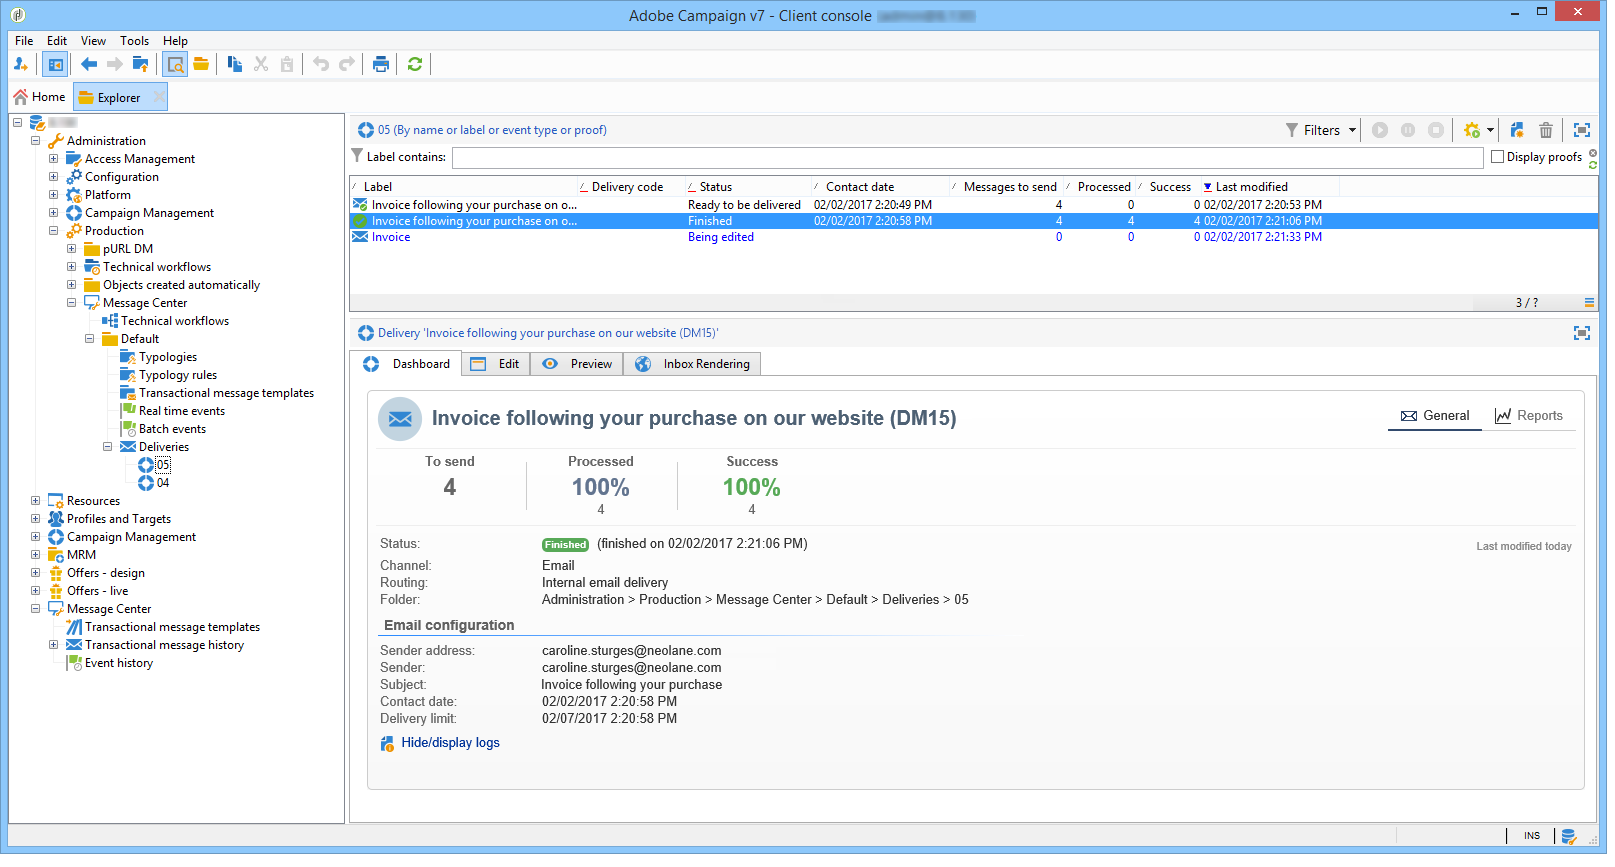The image size is (1615, 867).
Task: Click the funnel icon beside Label contains
Action: click(357, 156)
